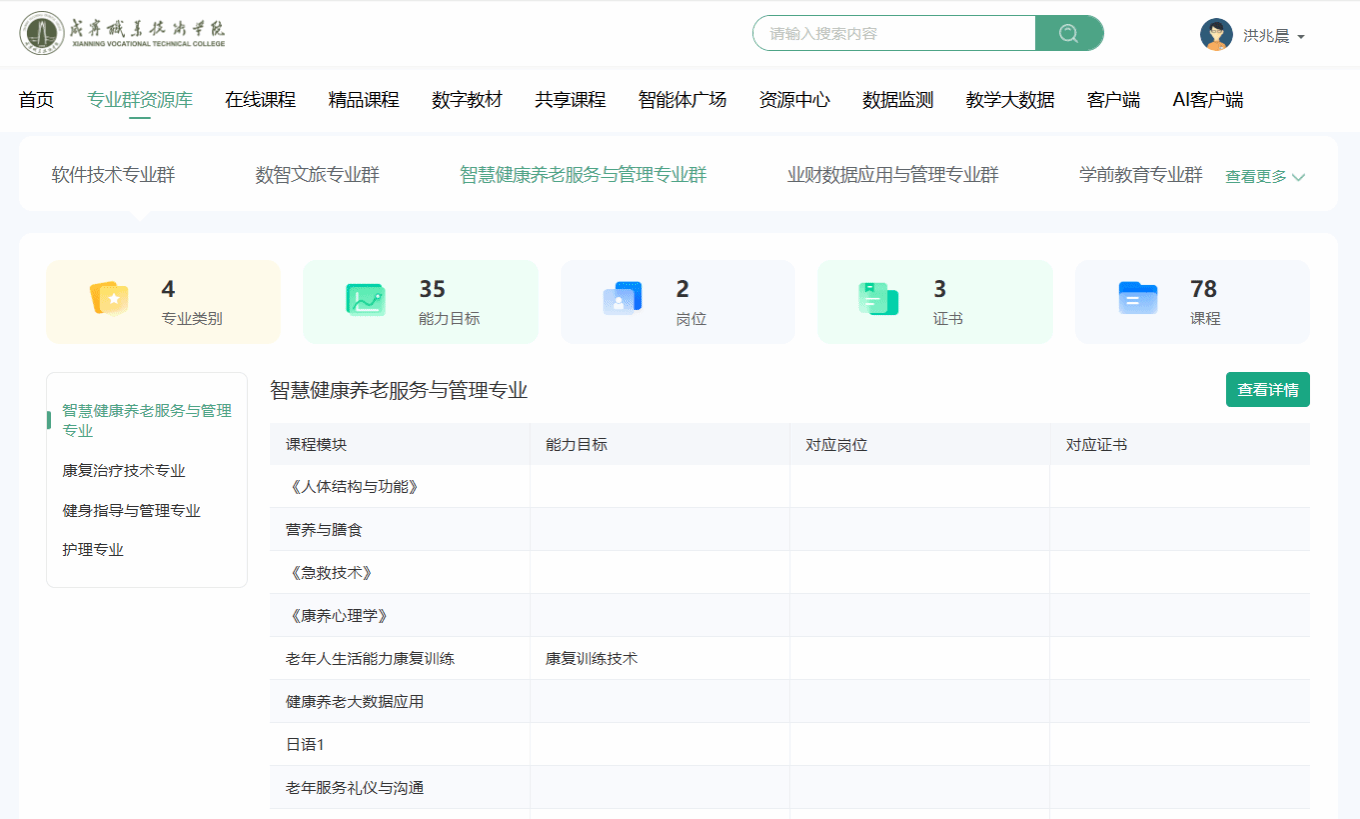Click the college logo in header
This screenshot has width=1360, height=819.
coord(123,33)
